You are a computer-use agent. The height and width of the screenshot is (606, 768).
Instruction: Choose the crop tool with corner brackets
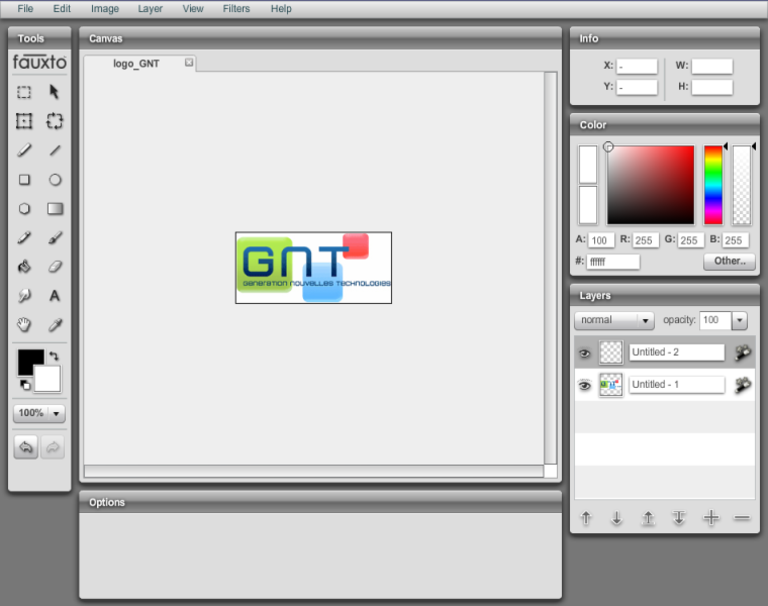point(54,121)
